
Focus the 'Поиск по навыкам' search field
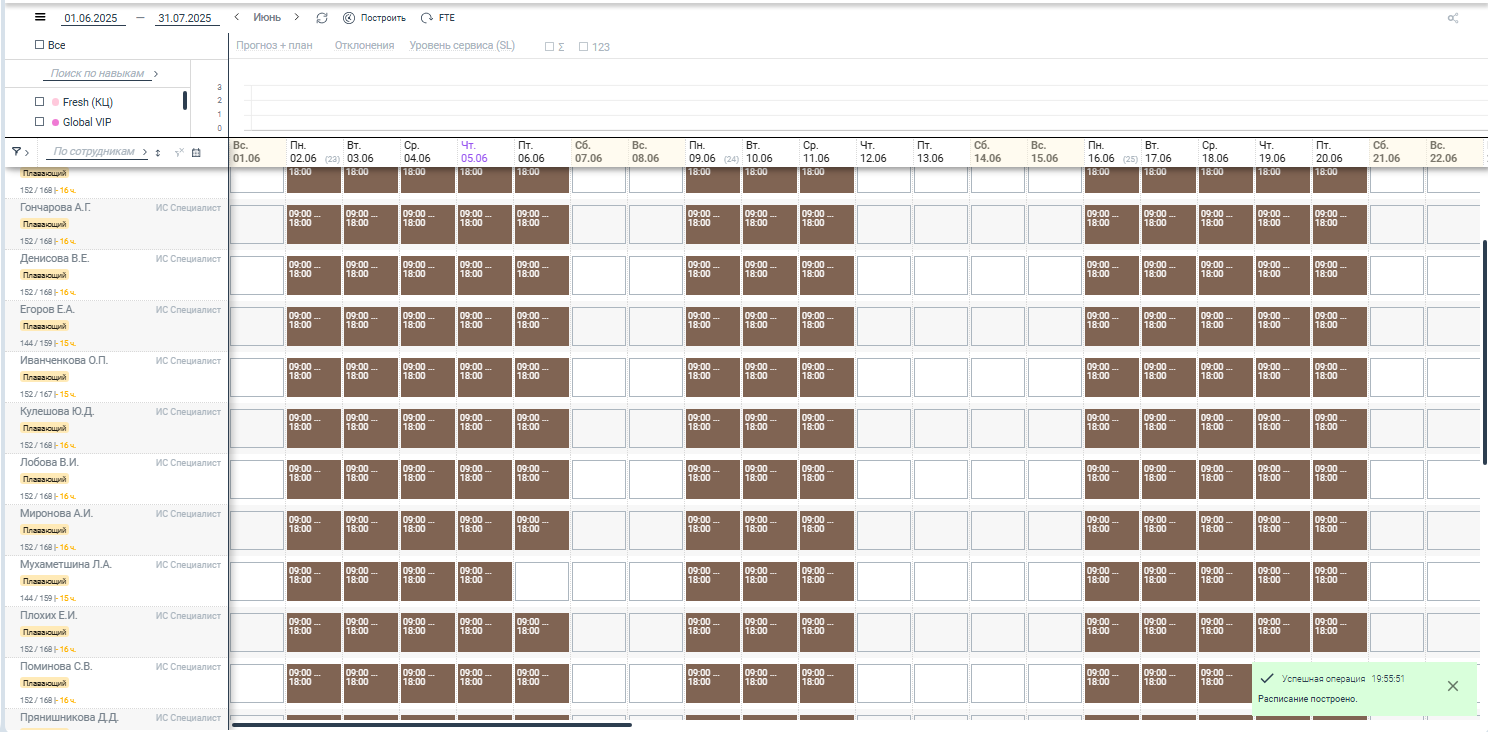click(x=97, y=74)
